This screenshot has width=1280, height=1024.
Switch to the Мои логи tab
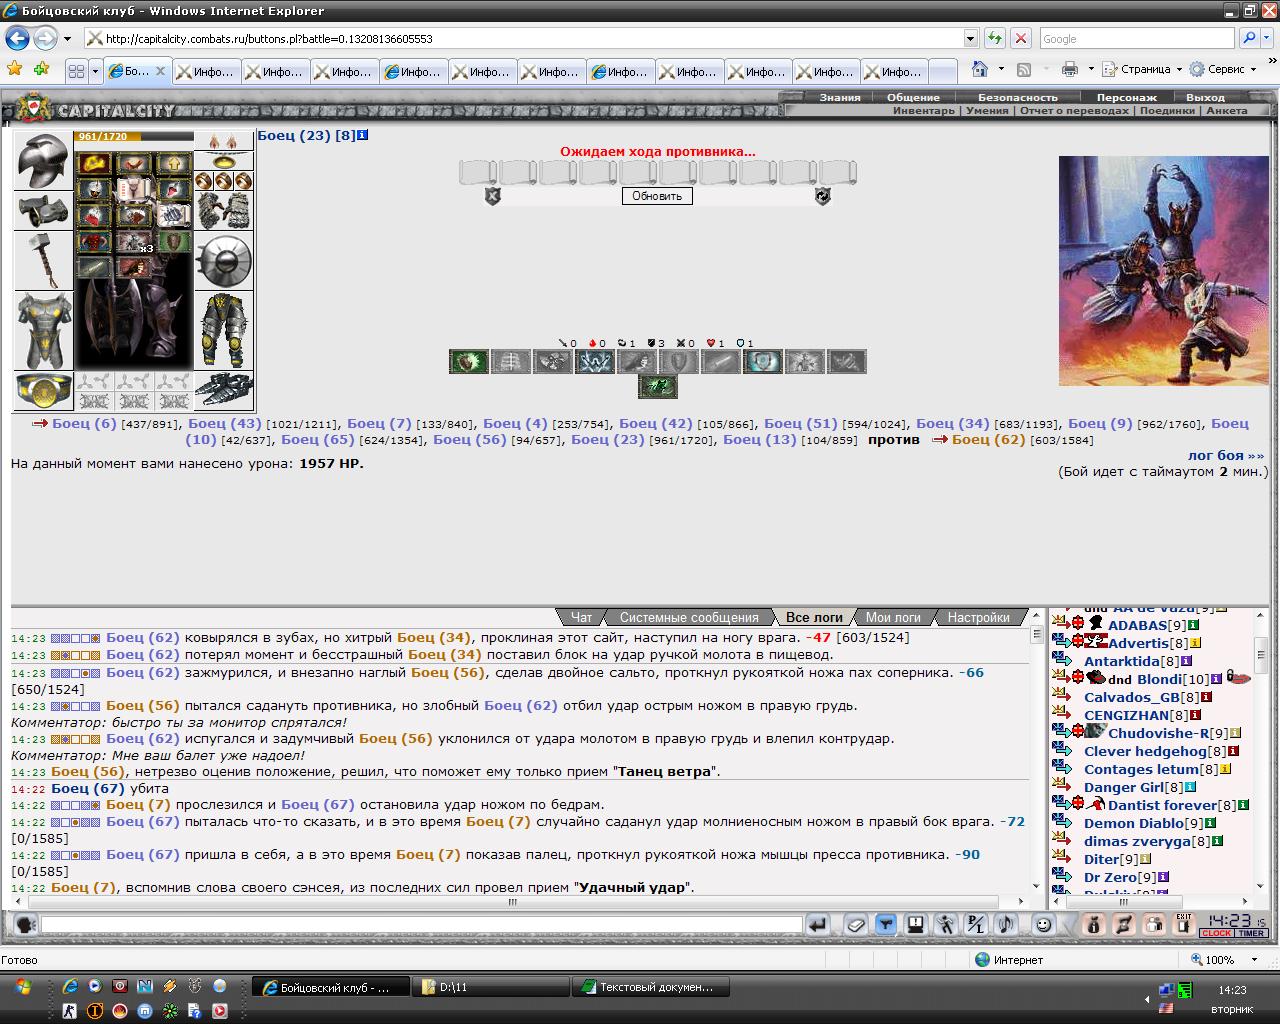click(x=893, y=617)
